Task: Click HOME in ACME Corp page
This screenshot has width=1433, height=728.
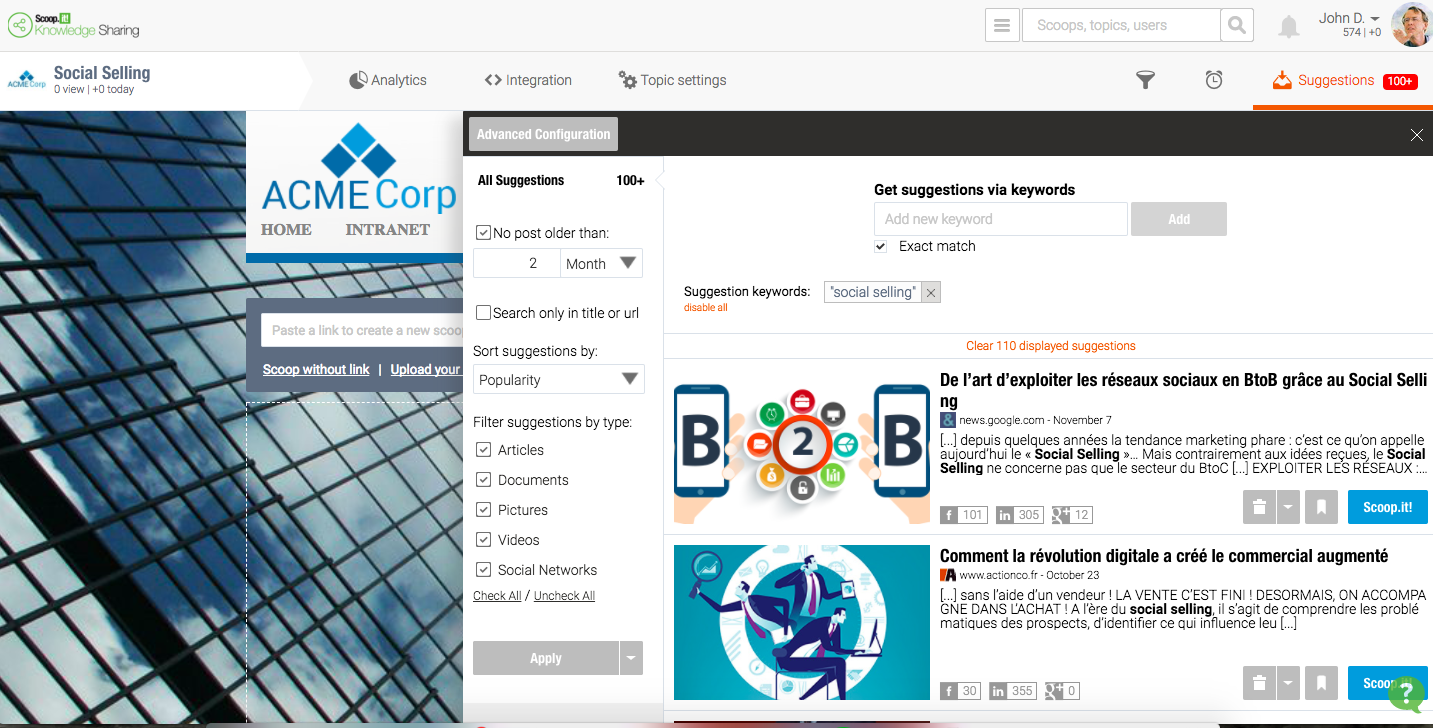Action: tap(286, 229)
